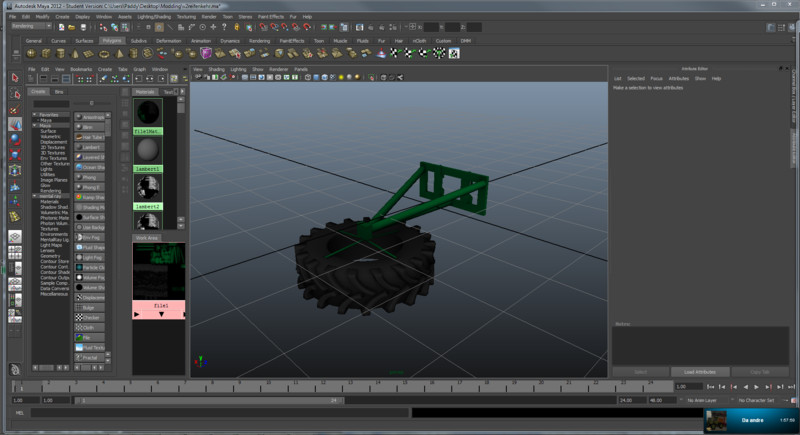Create a polygon torus from the shelf

click(x=104, y=53)
